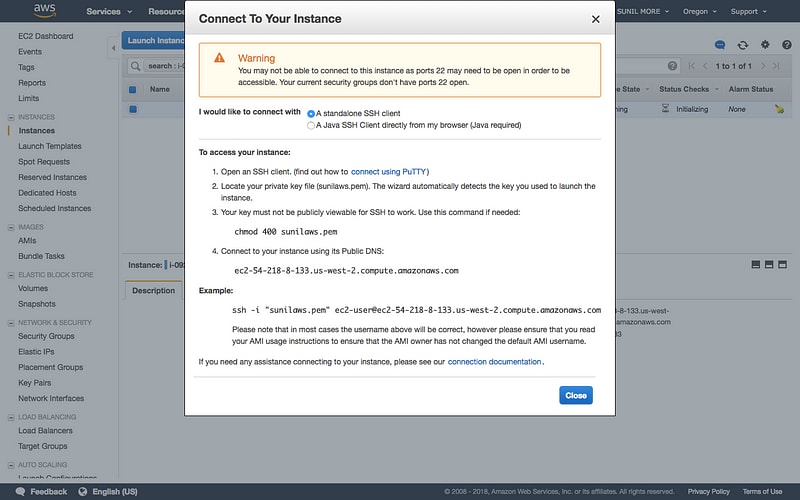Viewport: 800px width, 500px height.
Task: Collapse the LOAD BALANCING section
Action: (11, 417)
